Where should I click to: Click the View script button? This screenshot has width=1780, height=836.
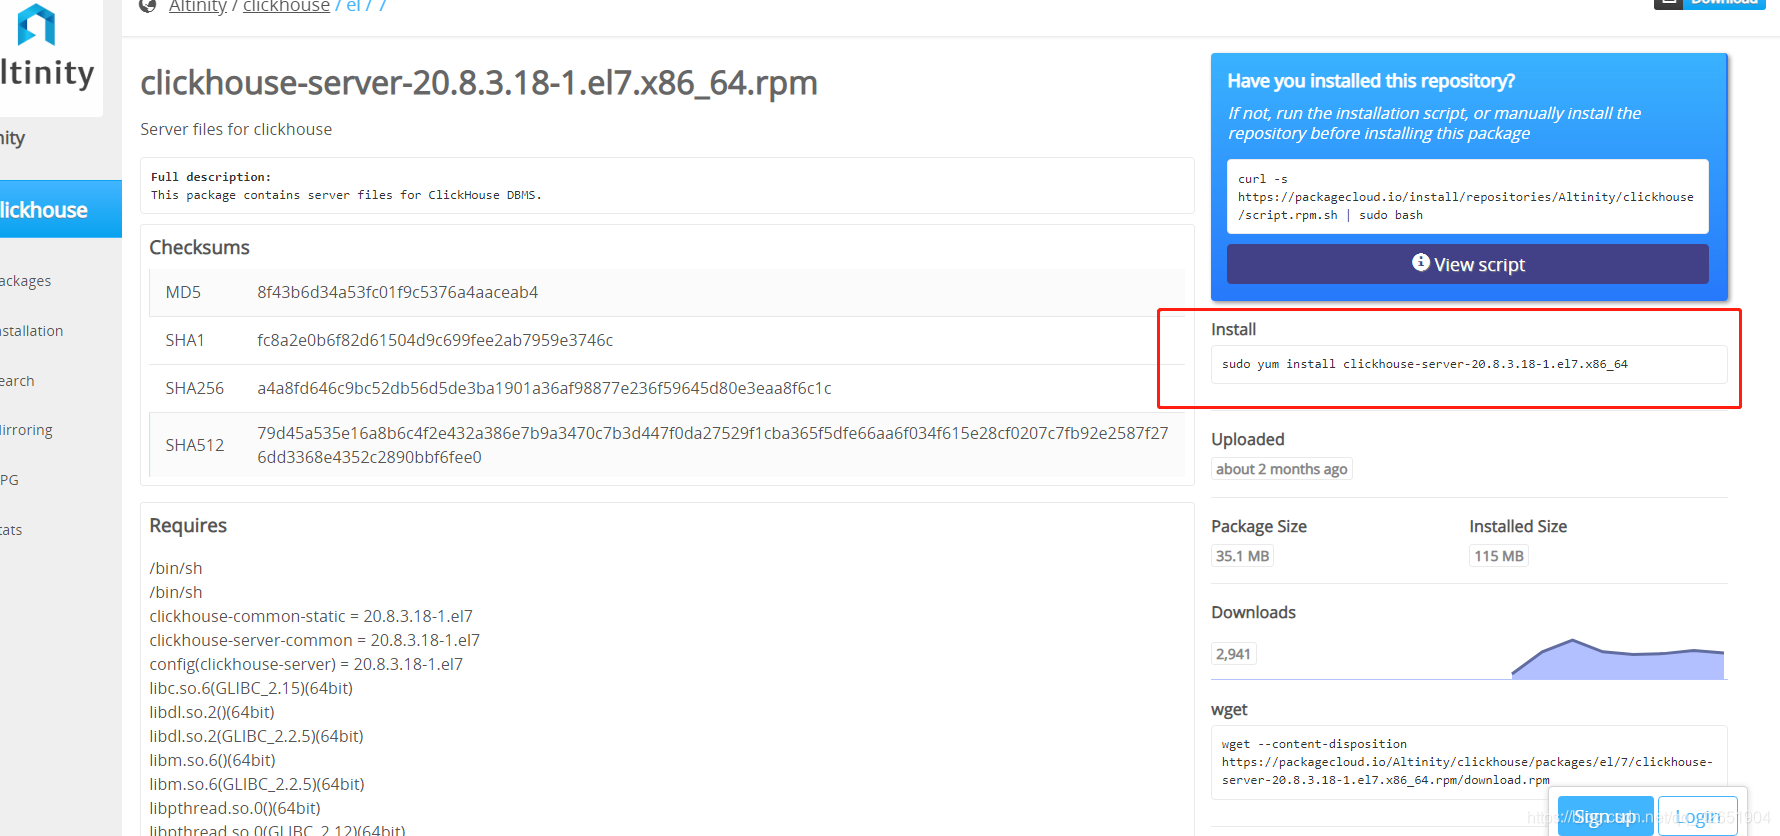pyautogui.click(x=1467, y=264)
